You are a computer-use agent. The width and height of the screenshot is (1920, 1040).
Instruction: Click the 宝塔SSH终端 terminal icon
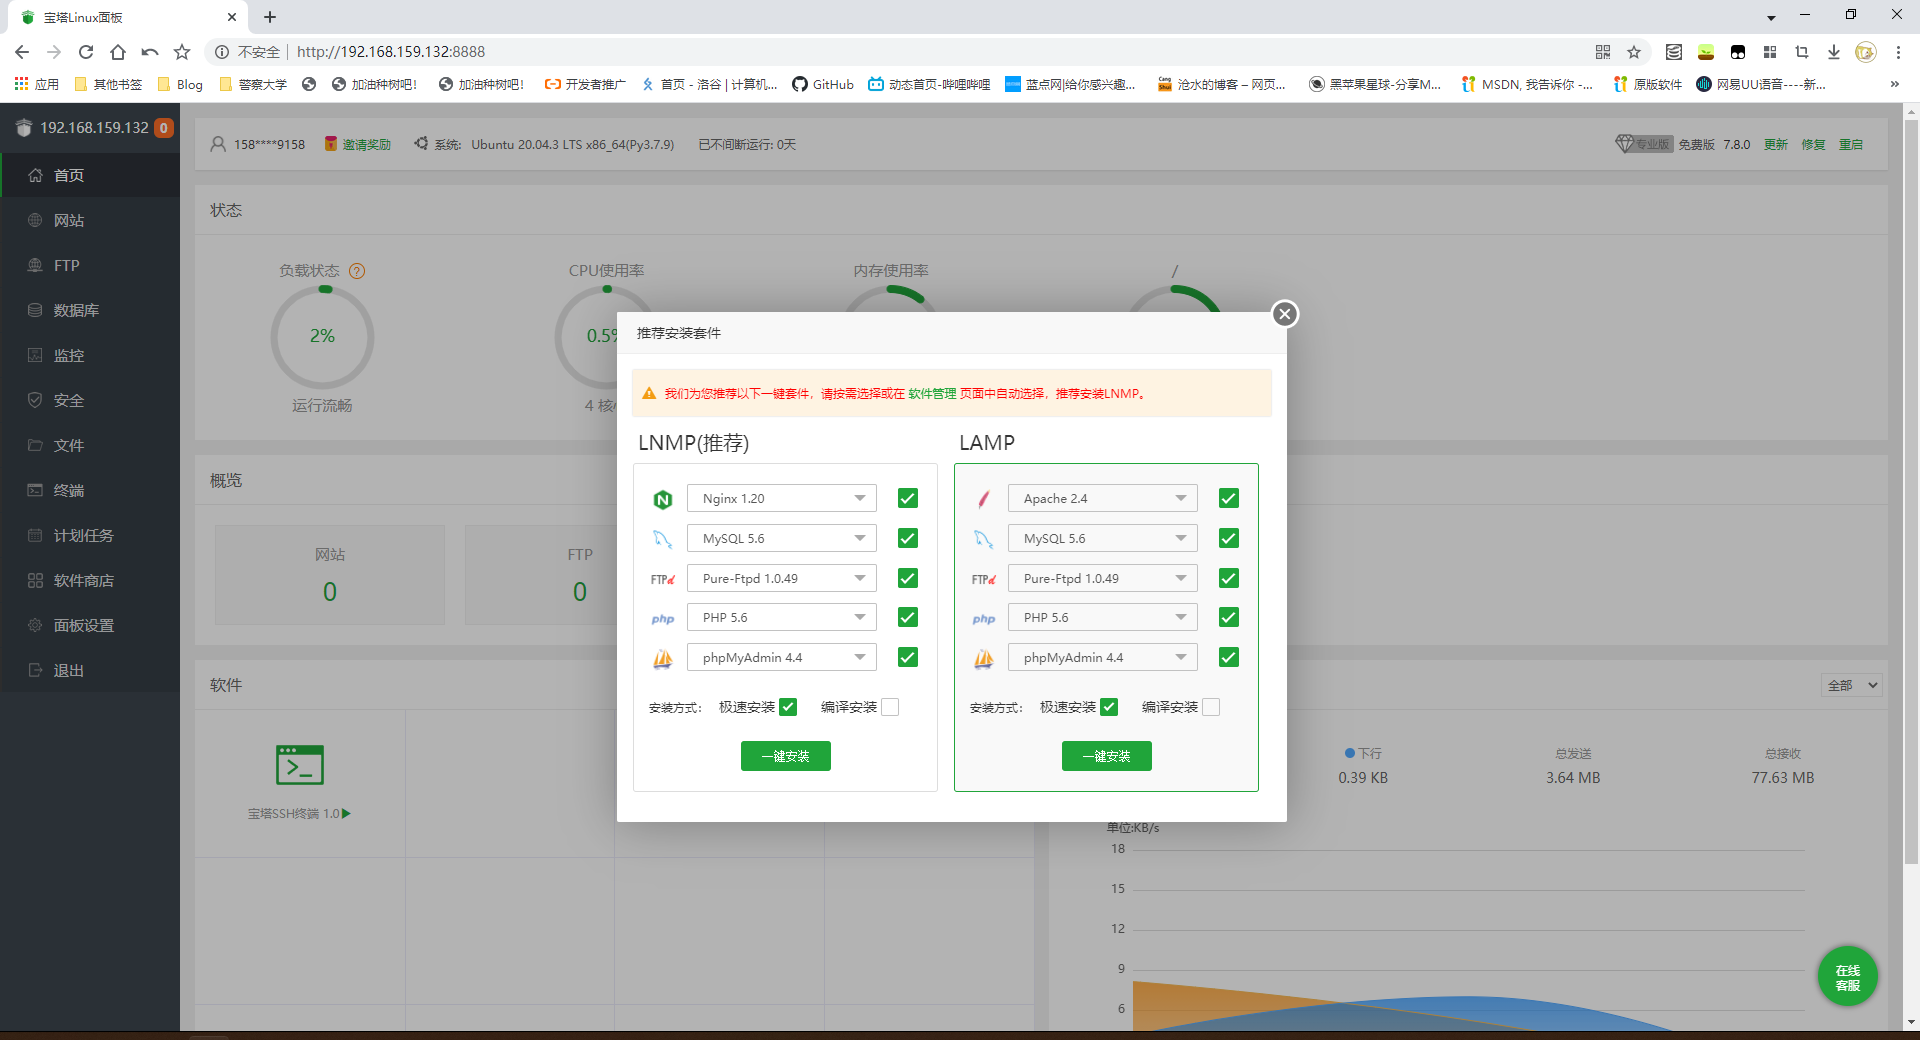pos(299,765)
